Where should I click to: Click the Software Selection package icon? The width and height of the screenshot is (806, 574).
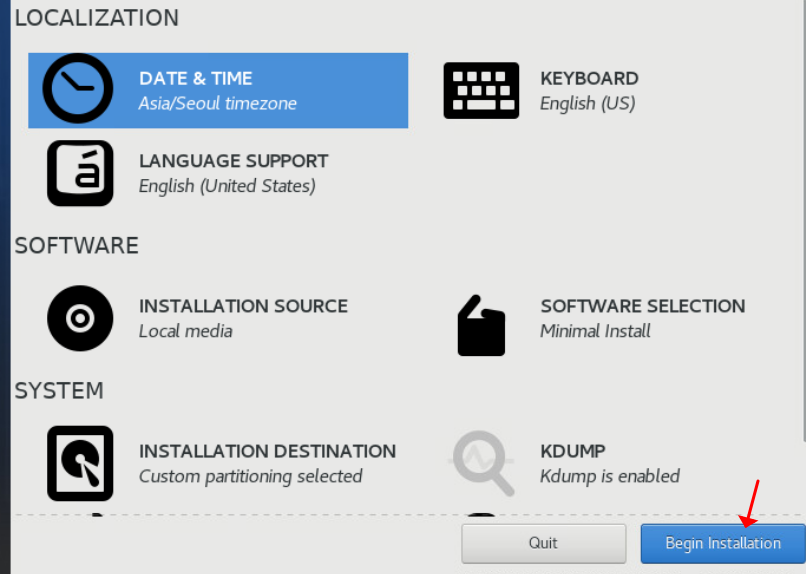(481, 325)
